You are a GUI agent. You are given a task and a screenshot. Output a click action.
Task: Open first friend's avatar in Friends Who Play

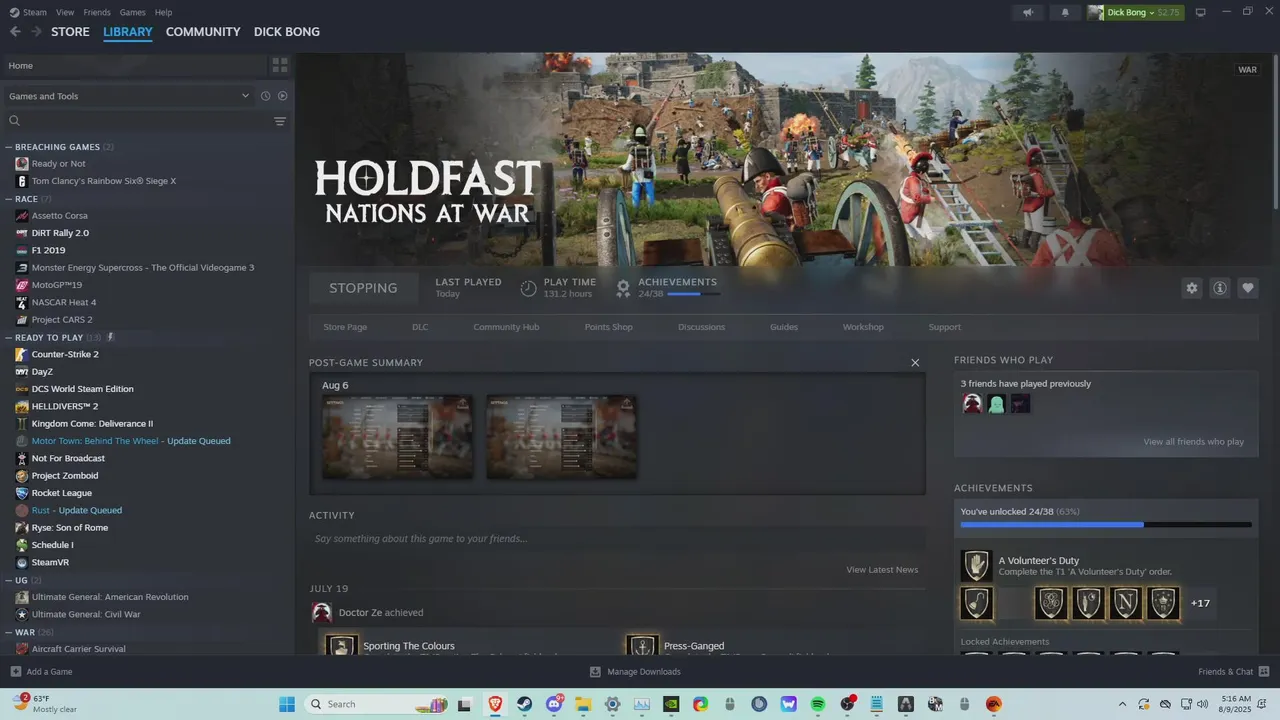click(x=972, y=404)
